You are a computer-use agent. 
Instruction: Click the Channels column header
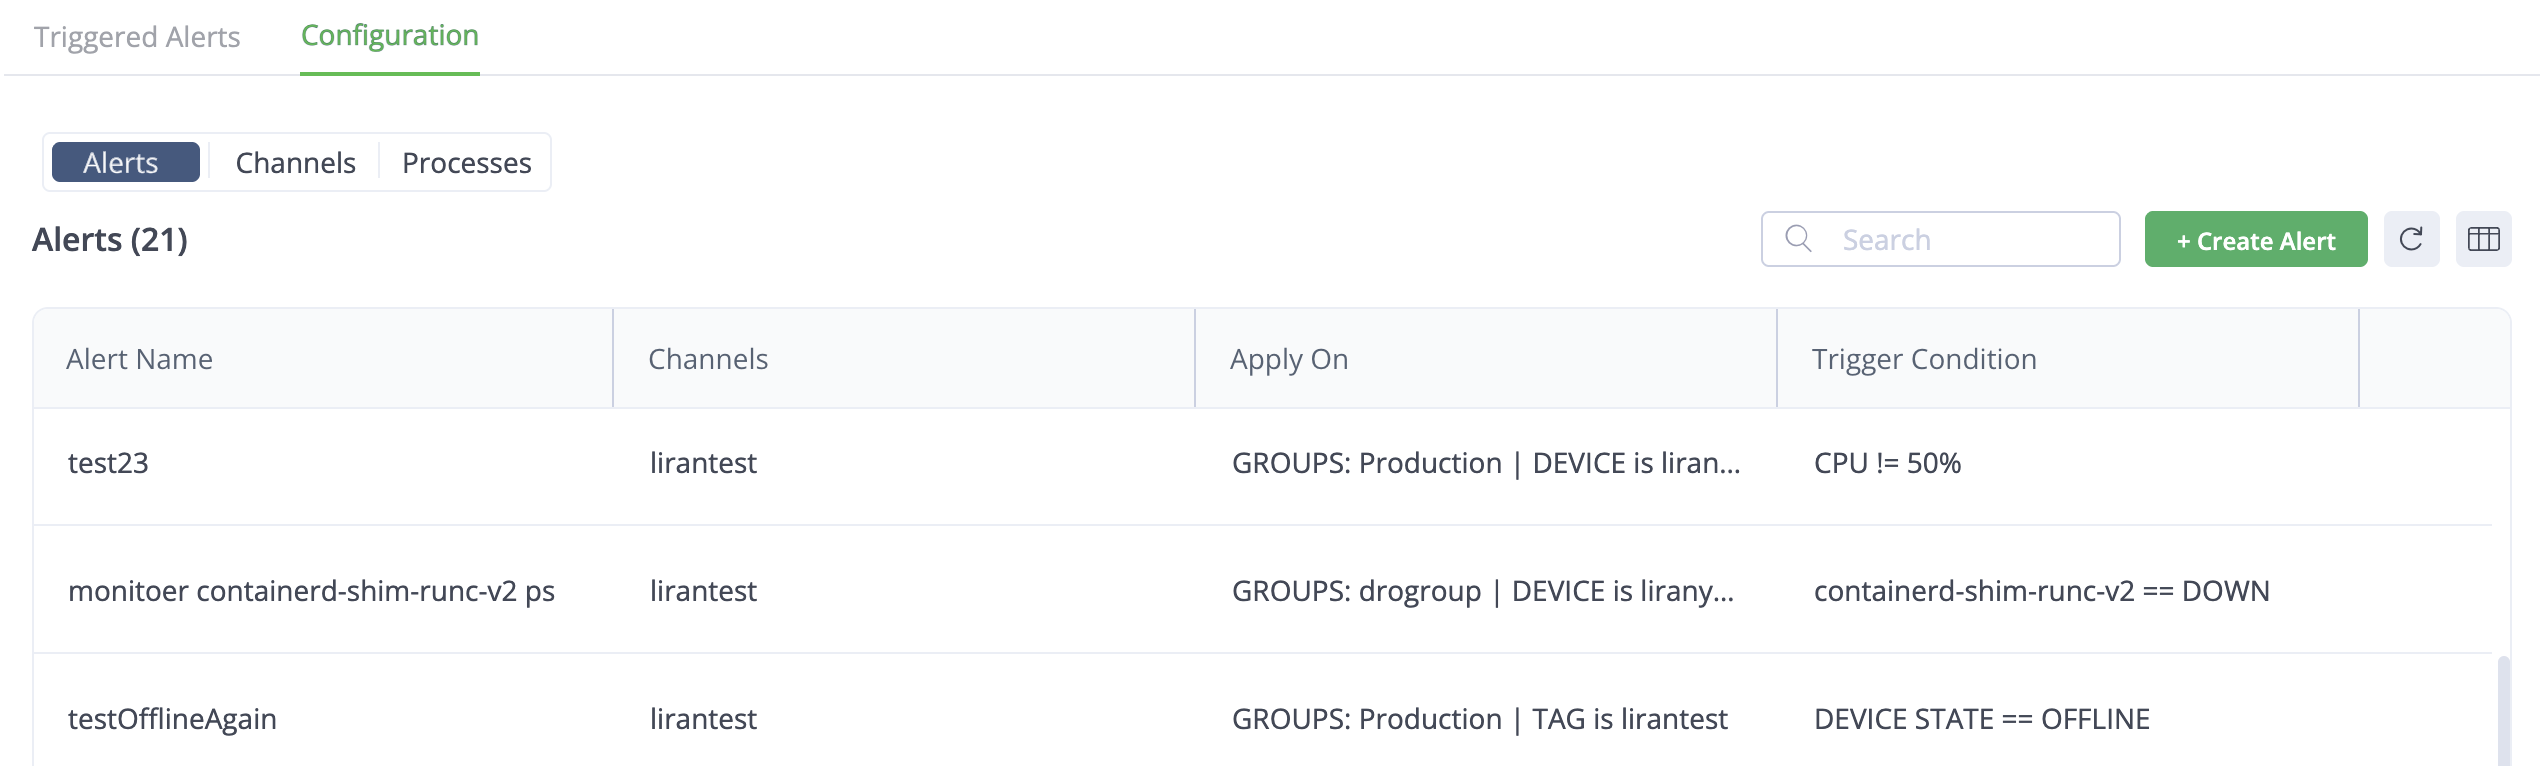(708, 359)
